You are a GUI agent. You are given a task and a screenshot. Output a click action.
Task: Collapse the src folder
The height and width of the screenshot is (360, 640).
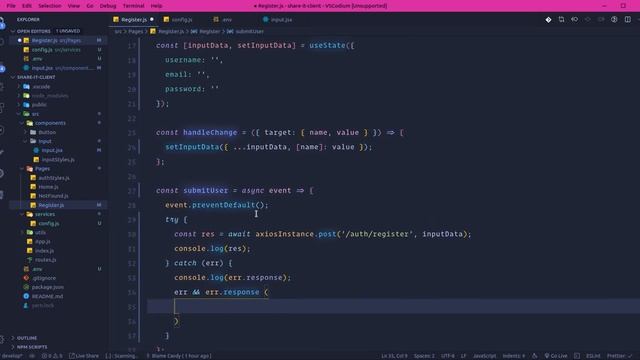tap(36, 114)
